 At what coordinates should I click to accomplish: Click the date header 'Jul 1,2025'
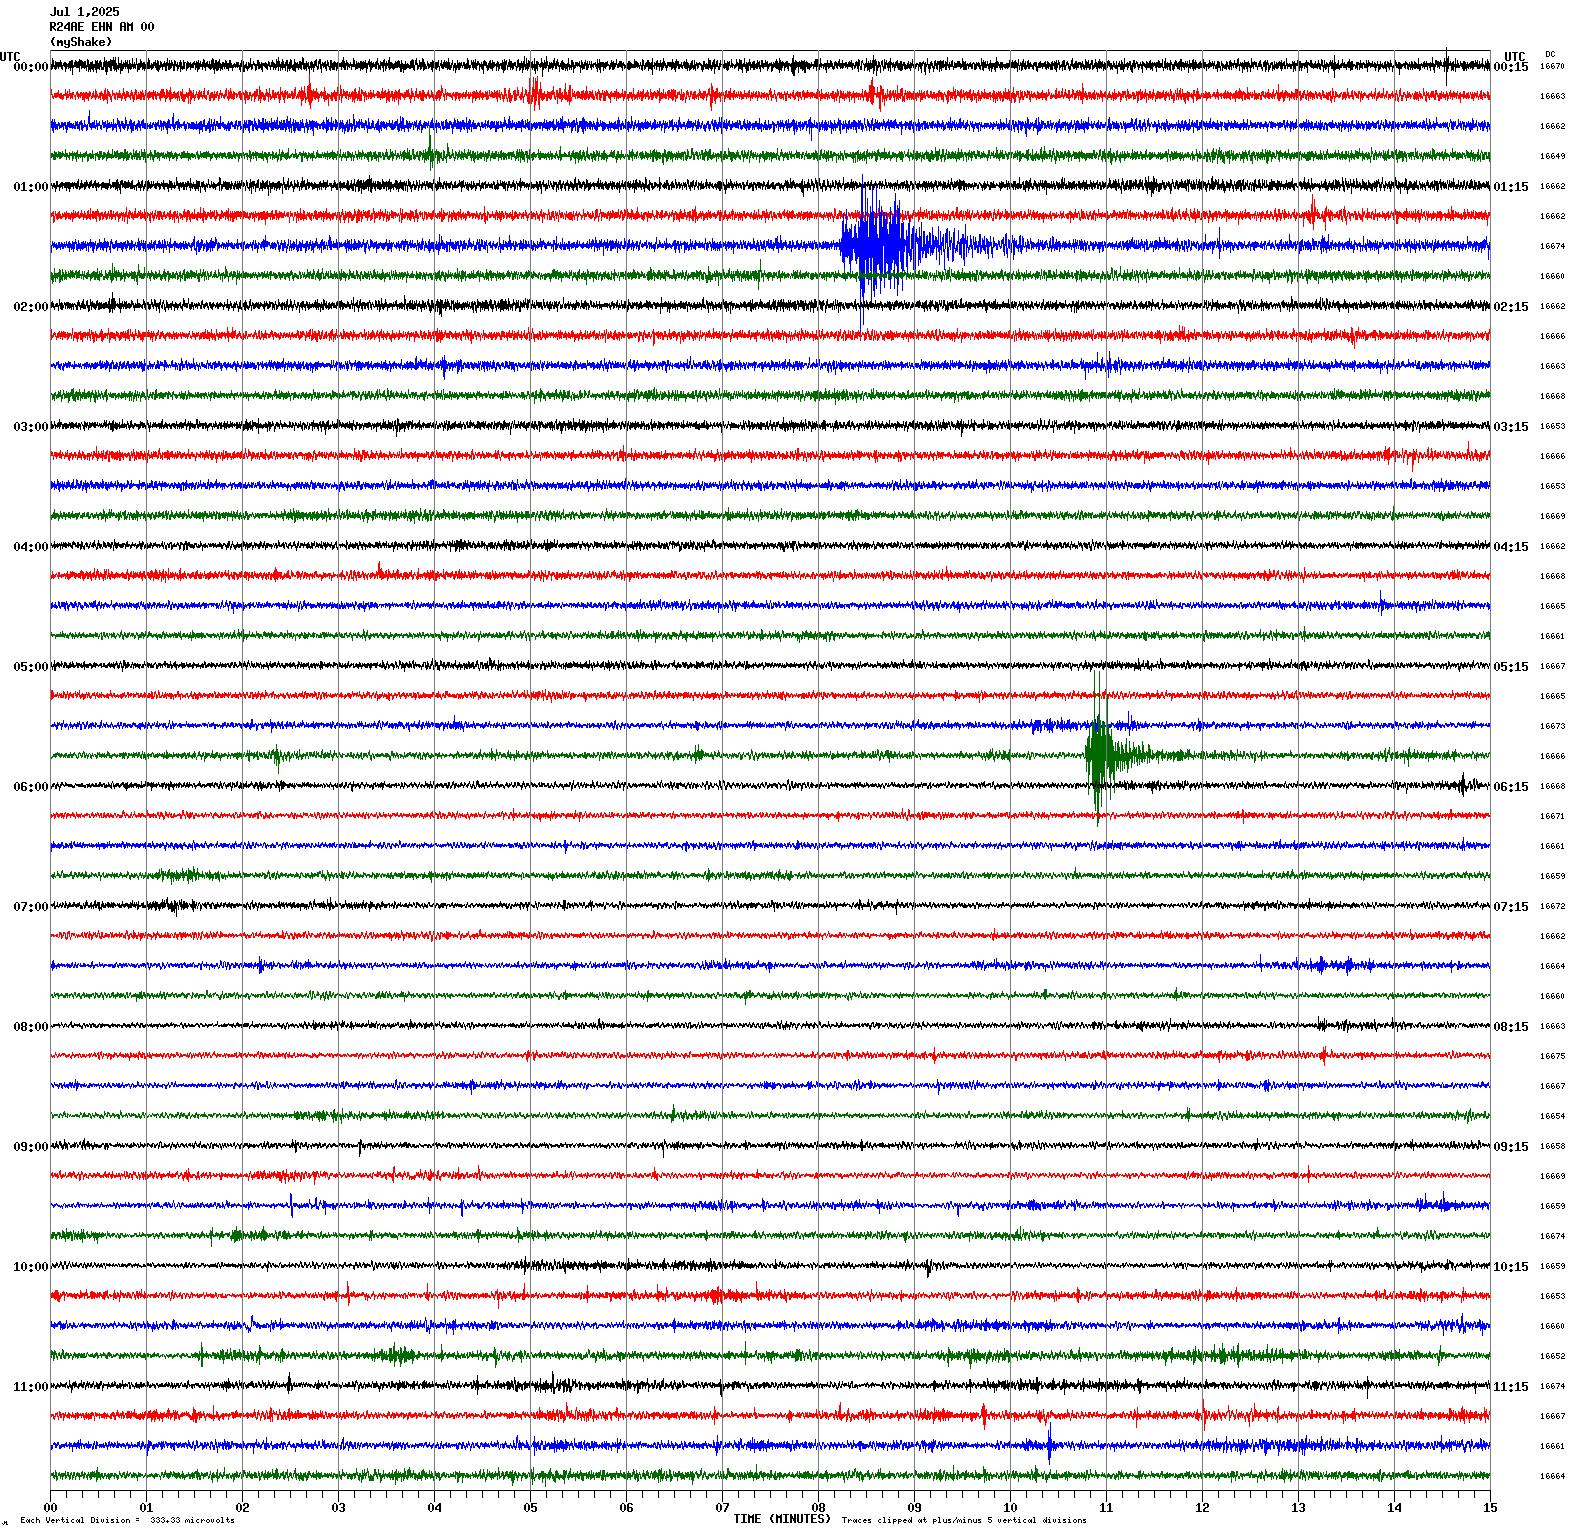point(84,12)
